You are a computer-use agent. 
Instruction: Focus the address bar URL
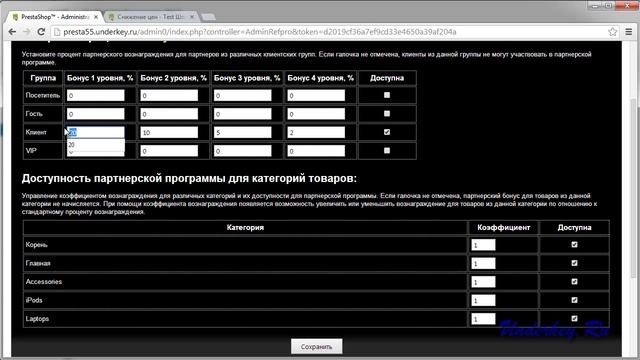pos(260,32)
